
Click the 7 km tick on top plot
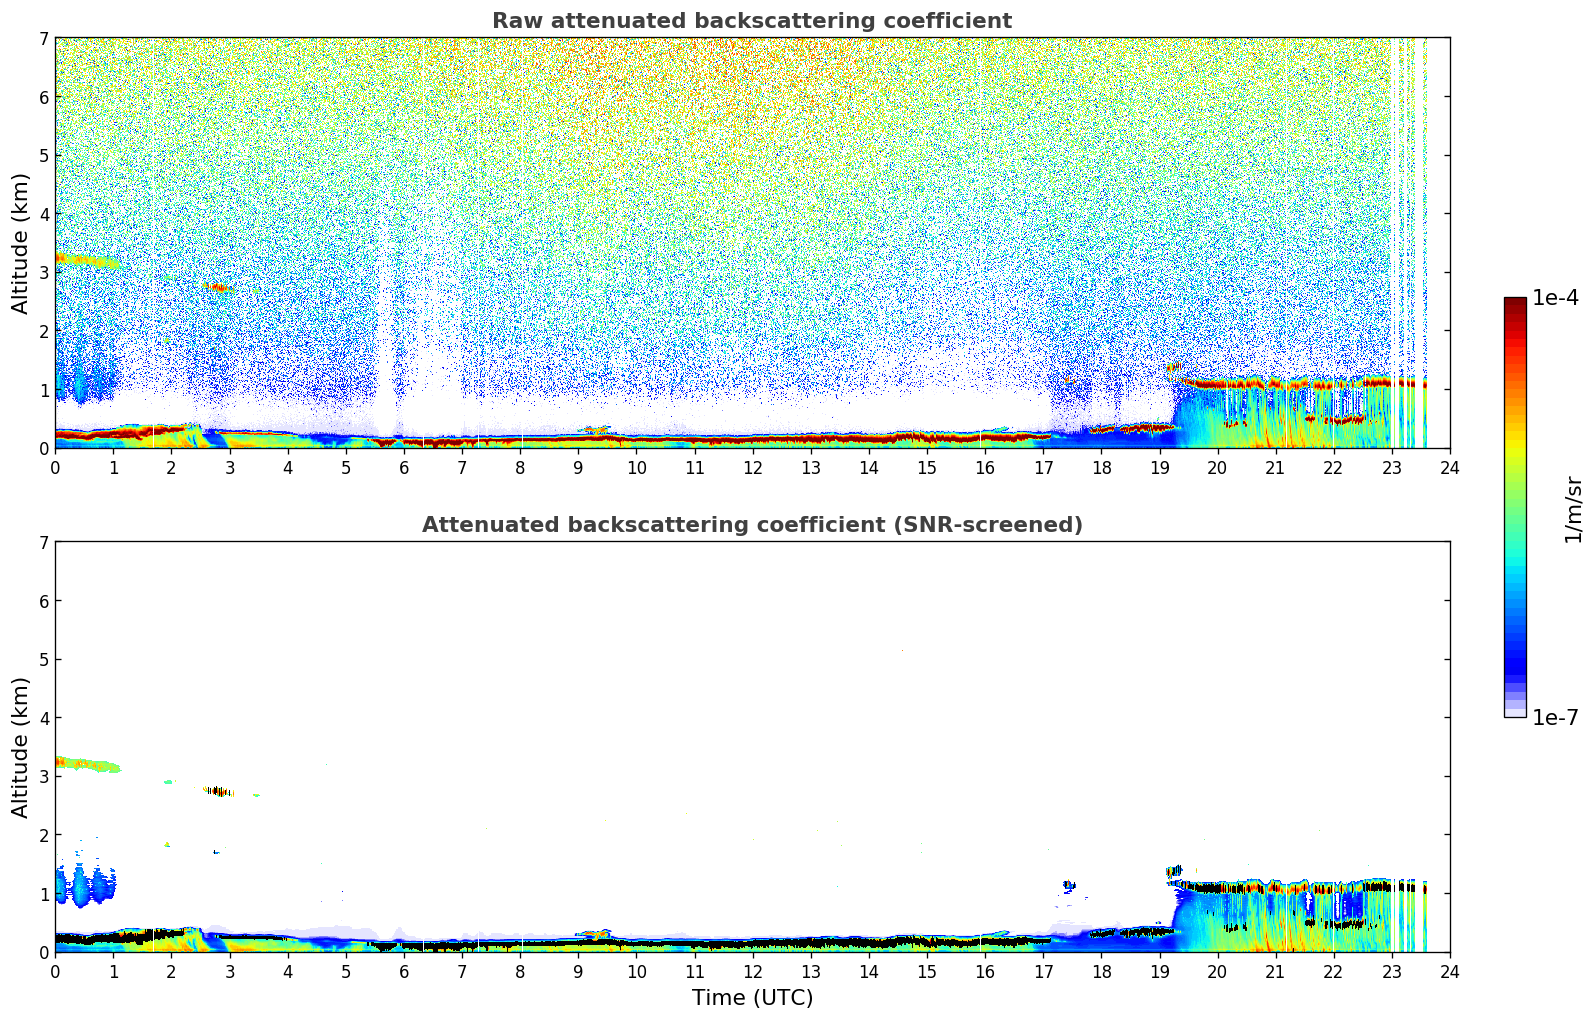(x=43, y=38)
